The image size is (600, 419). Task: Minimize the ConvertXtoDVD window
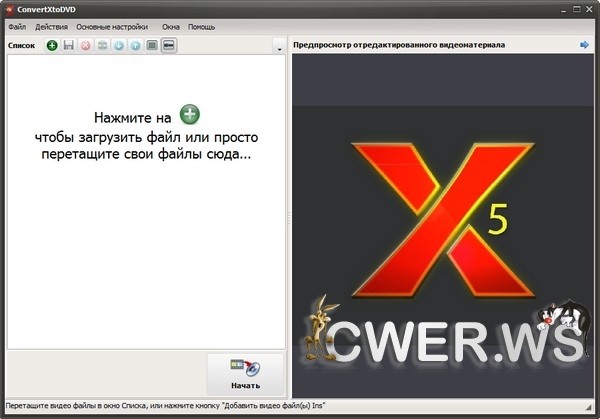click(x=563, y=10)
